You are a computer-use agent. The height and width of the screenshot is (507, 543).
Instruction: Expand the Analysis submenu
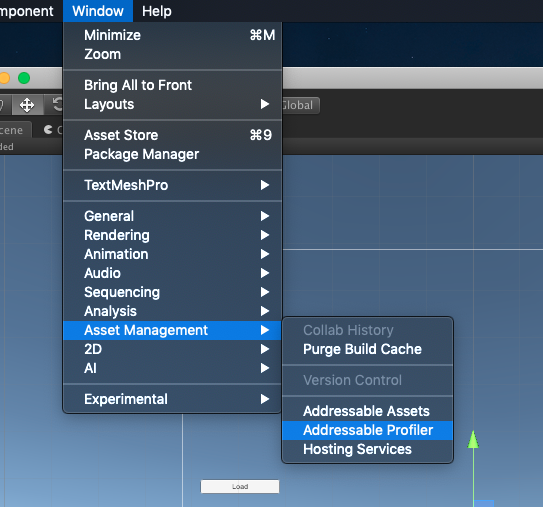[172, 311]
